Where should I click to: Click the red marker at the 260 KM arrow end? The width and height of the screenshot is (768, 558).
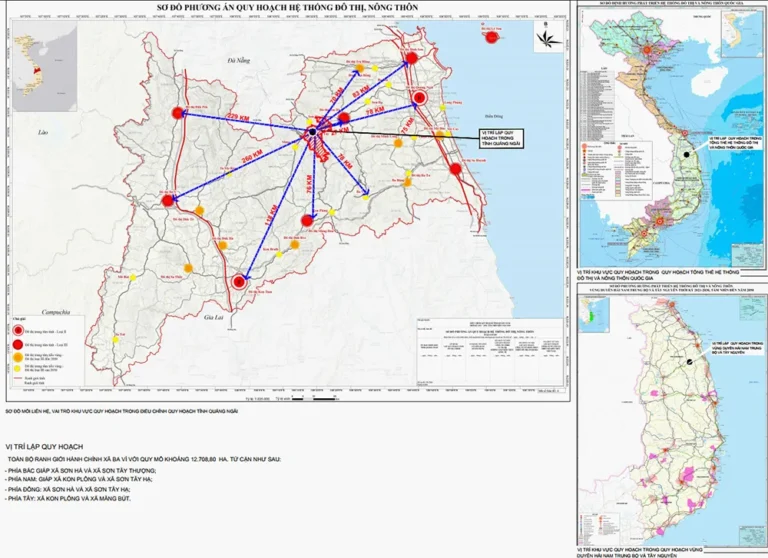(x=168, y=200)
